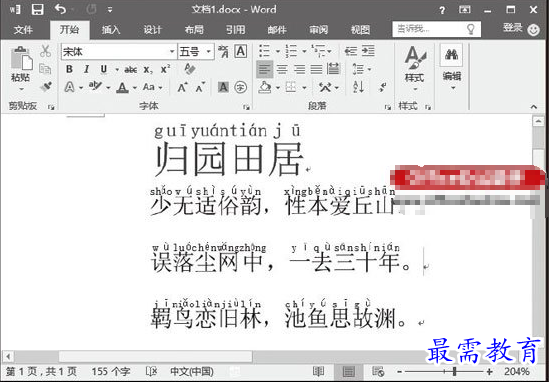Screen dimensions: 549x382
Task: Click the Justify alignment icon
Action: [x=317, y=69]
